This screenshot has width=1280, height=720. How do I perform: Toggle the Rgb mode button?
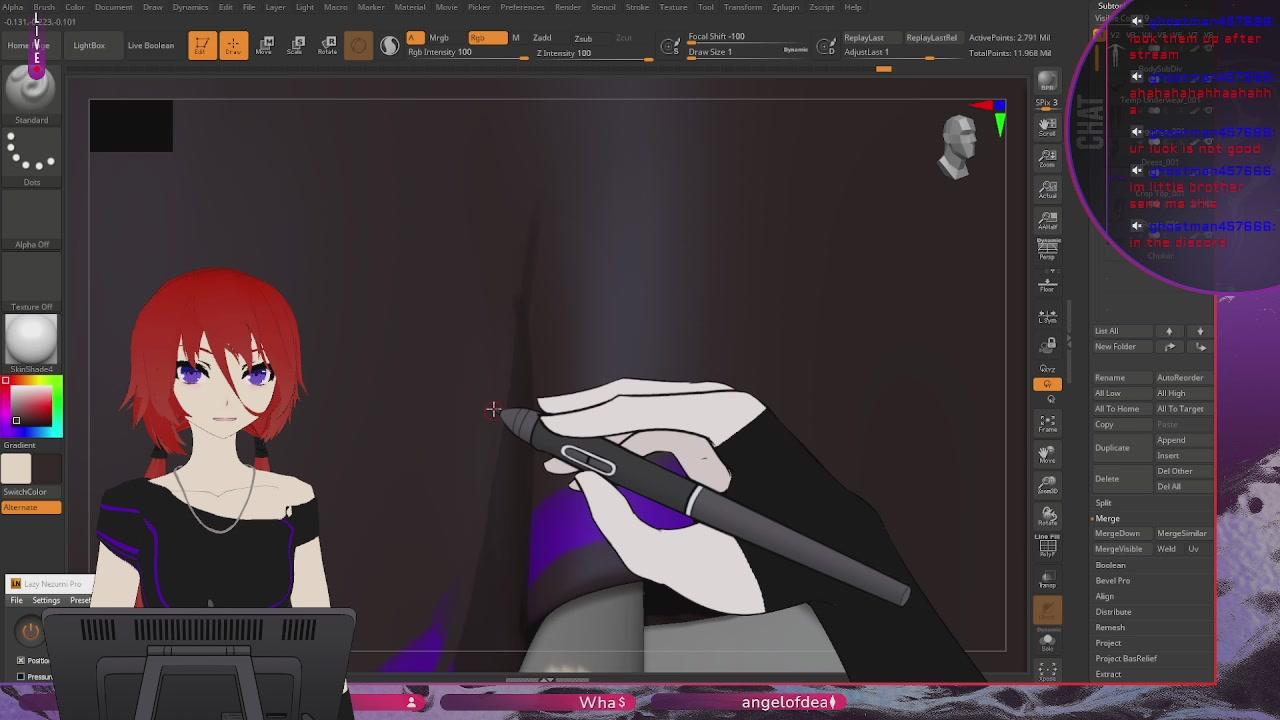click(486, 38)
